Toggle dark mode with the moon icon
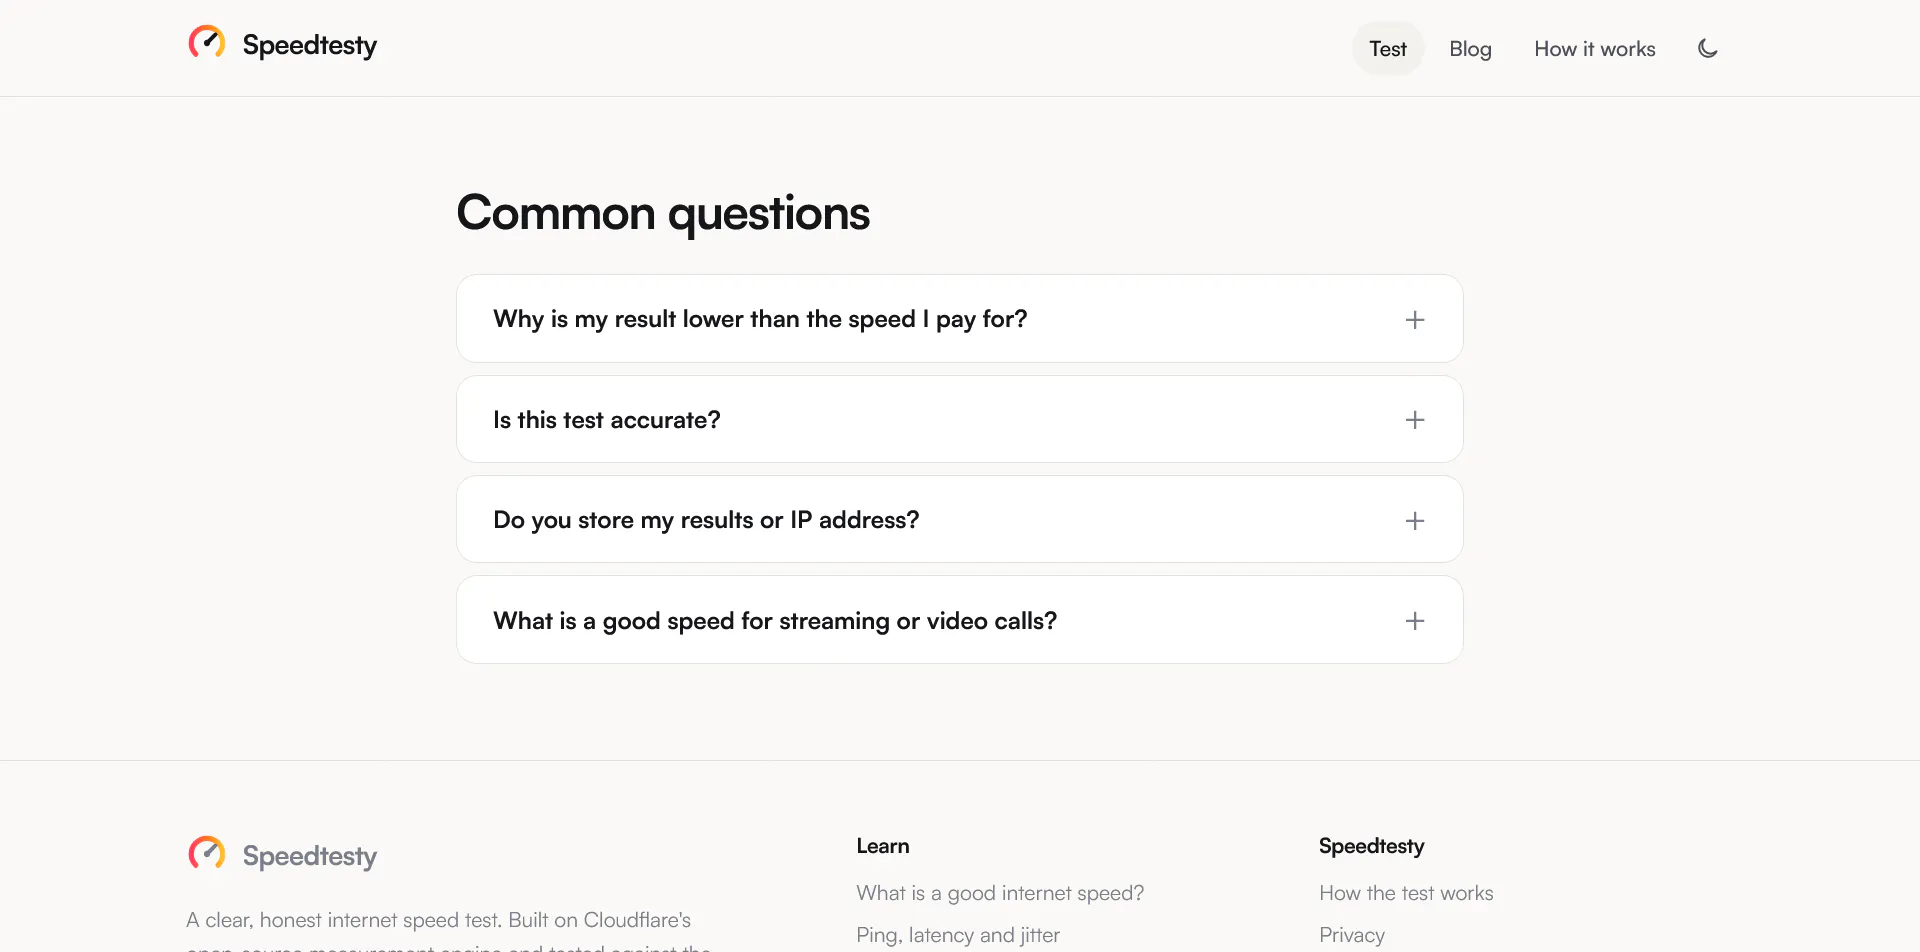The height and width of the screenshot is (952, 1920). tap(1708, 48)
